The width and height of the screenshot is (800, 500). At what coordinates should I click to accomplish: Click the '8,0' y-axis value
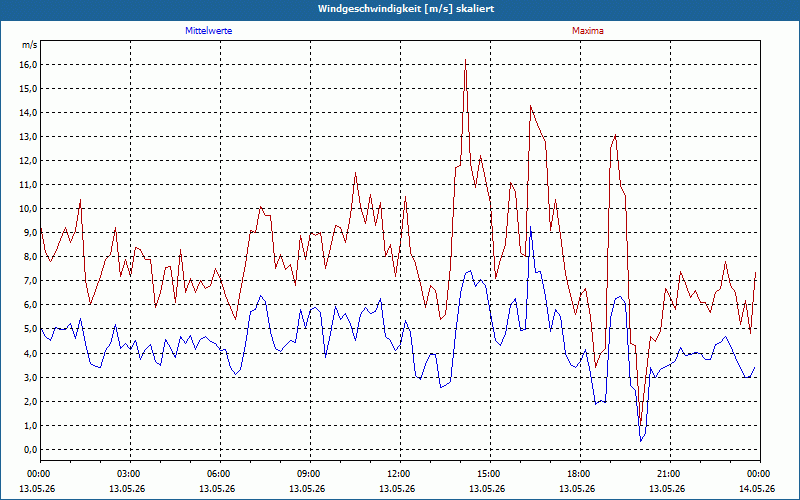pos(30,257)
